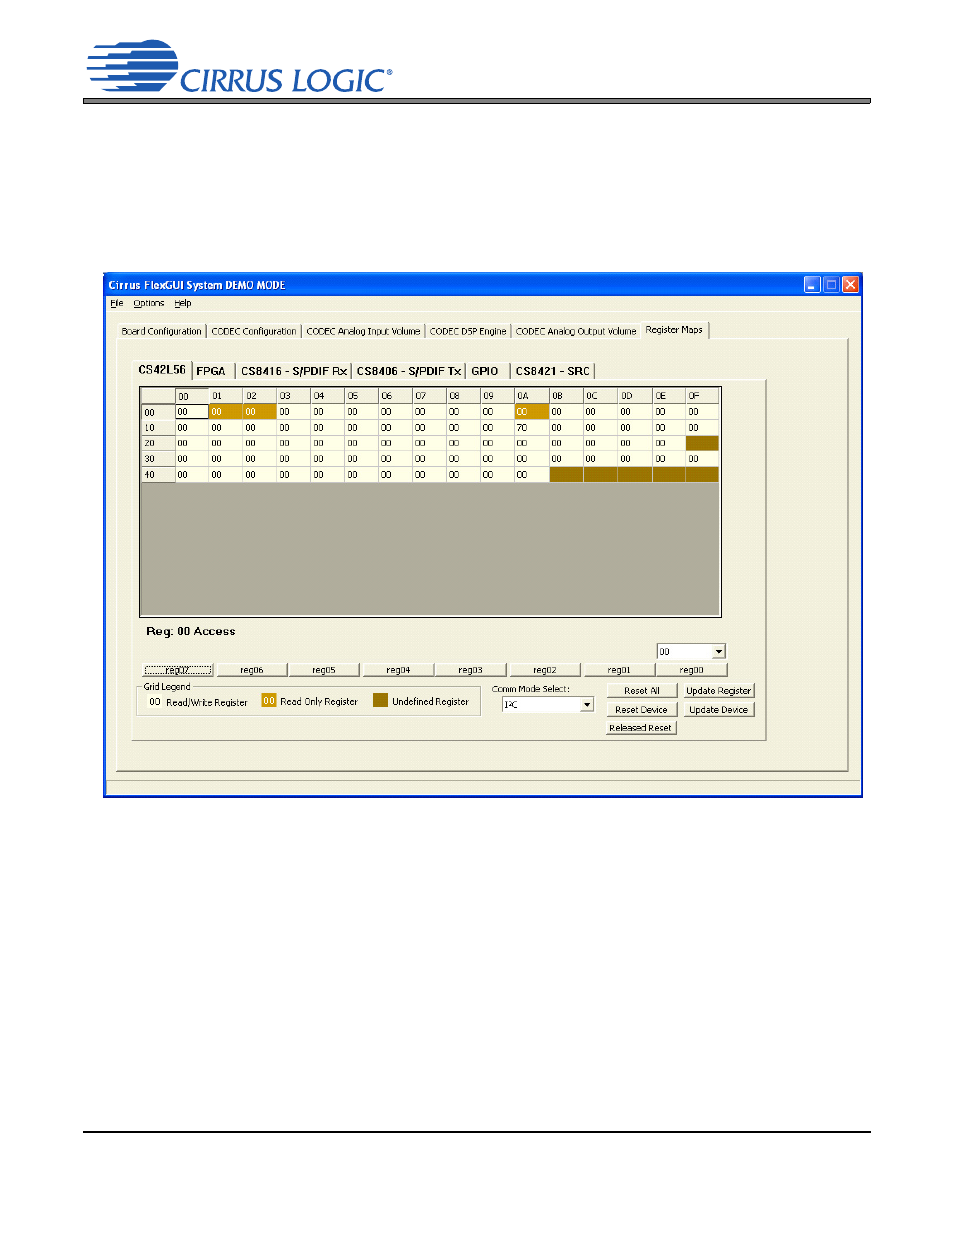Maximize the FlexGUI window

(831, 285)
